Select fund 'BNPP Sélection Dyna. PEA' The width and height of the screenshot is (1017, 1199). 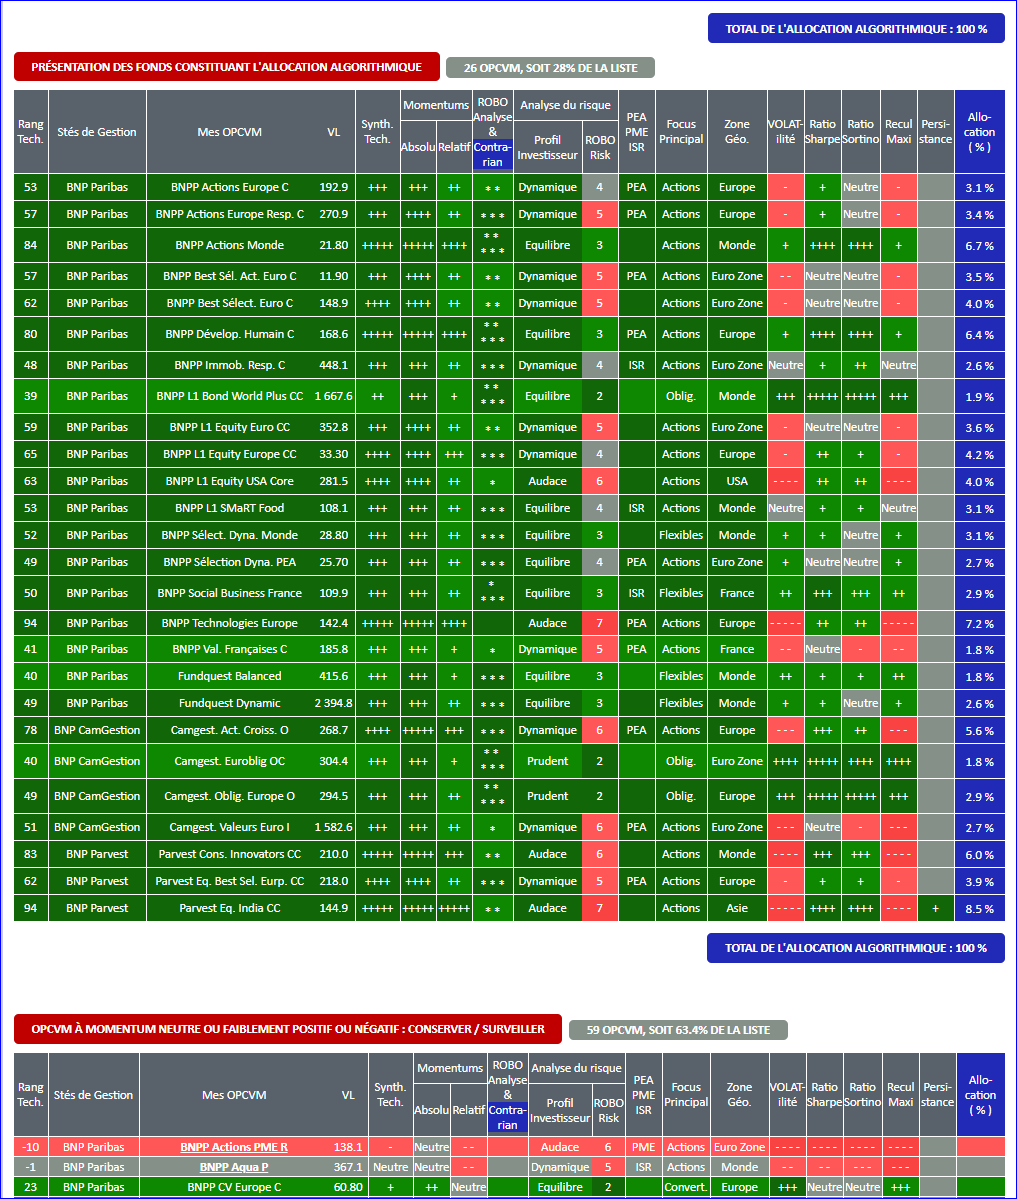(230, 562)
